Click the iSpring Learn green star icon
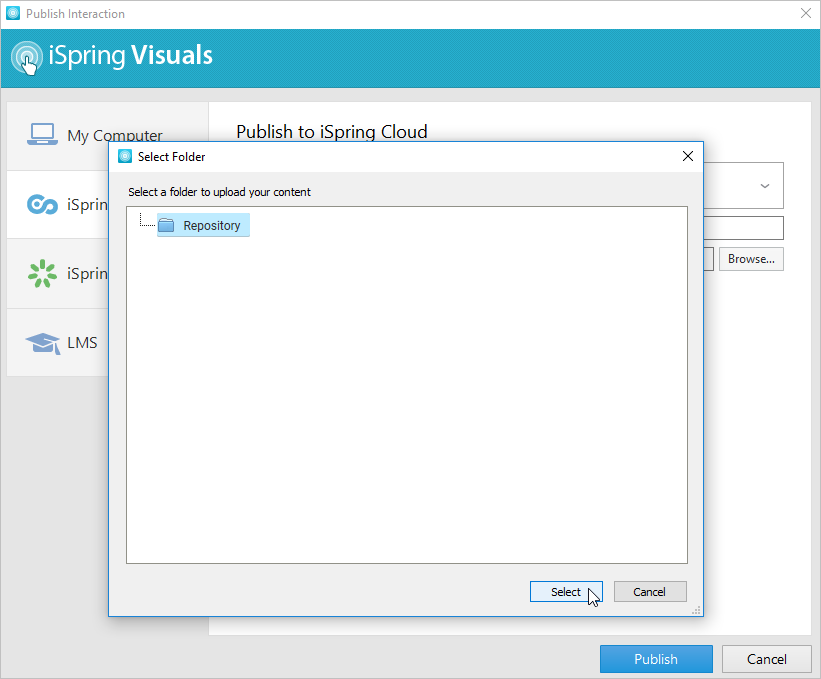Screen dimensions: 821x679 point(42,273)
